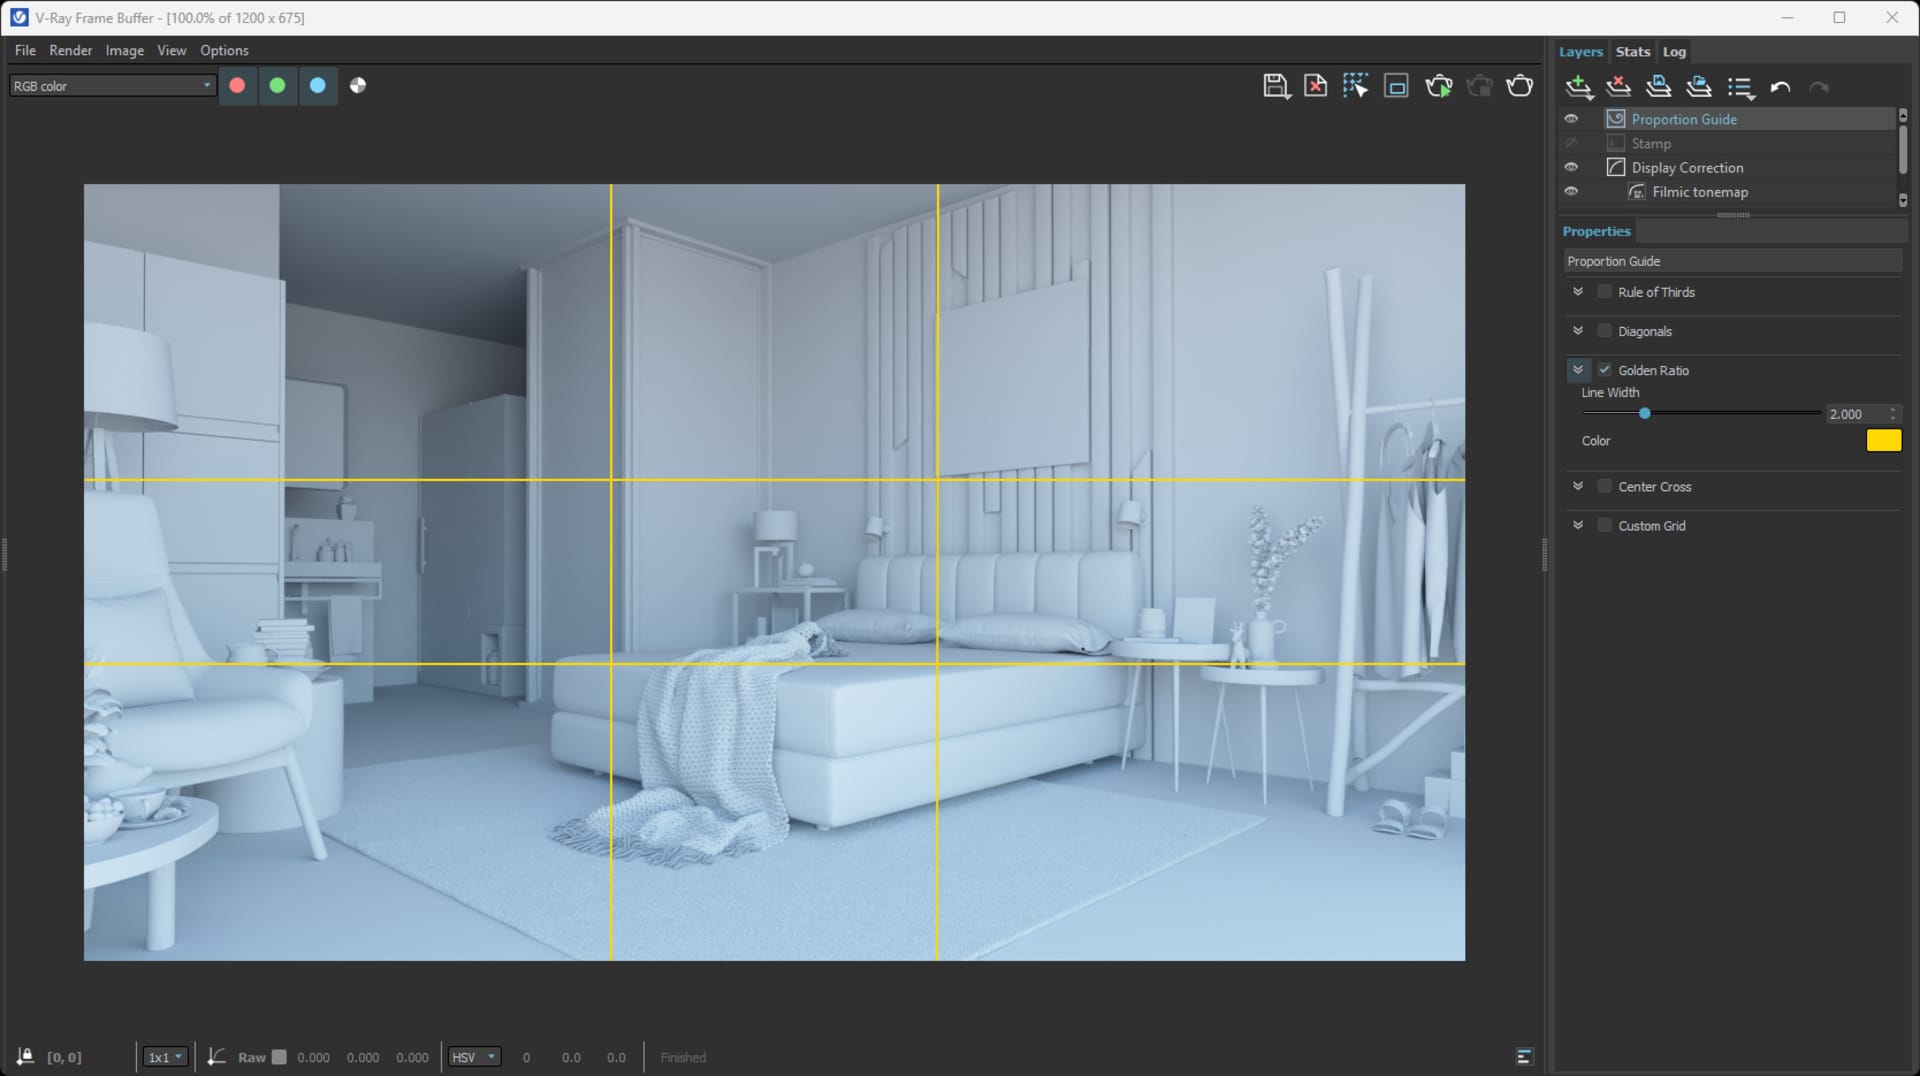Select the Display Correction layer
1920x1076 pixels.
1748,167
